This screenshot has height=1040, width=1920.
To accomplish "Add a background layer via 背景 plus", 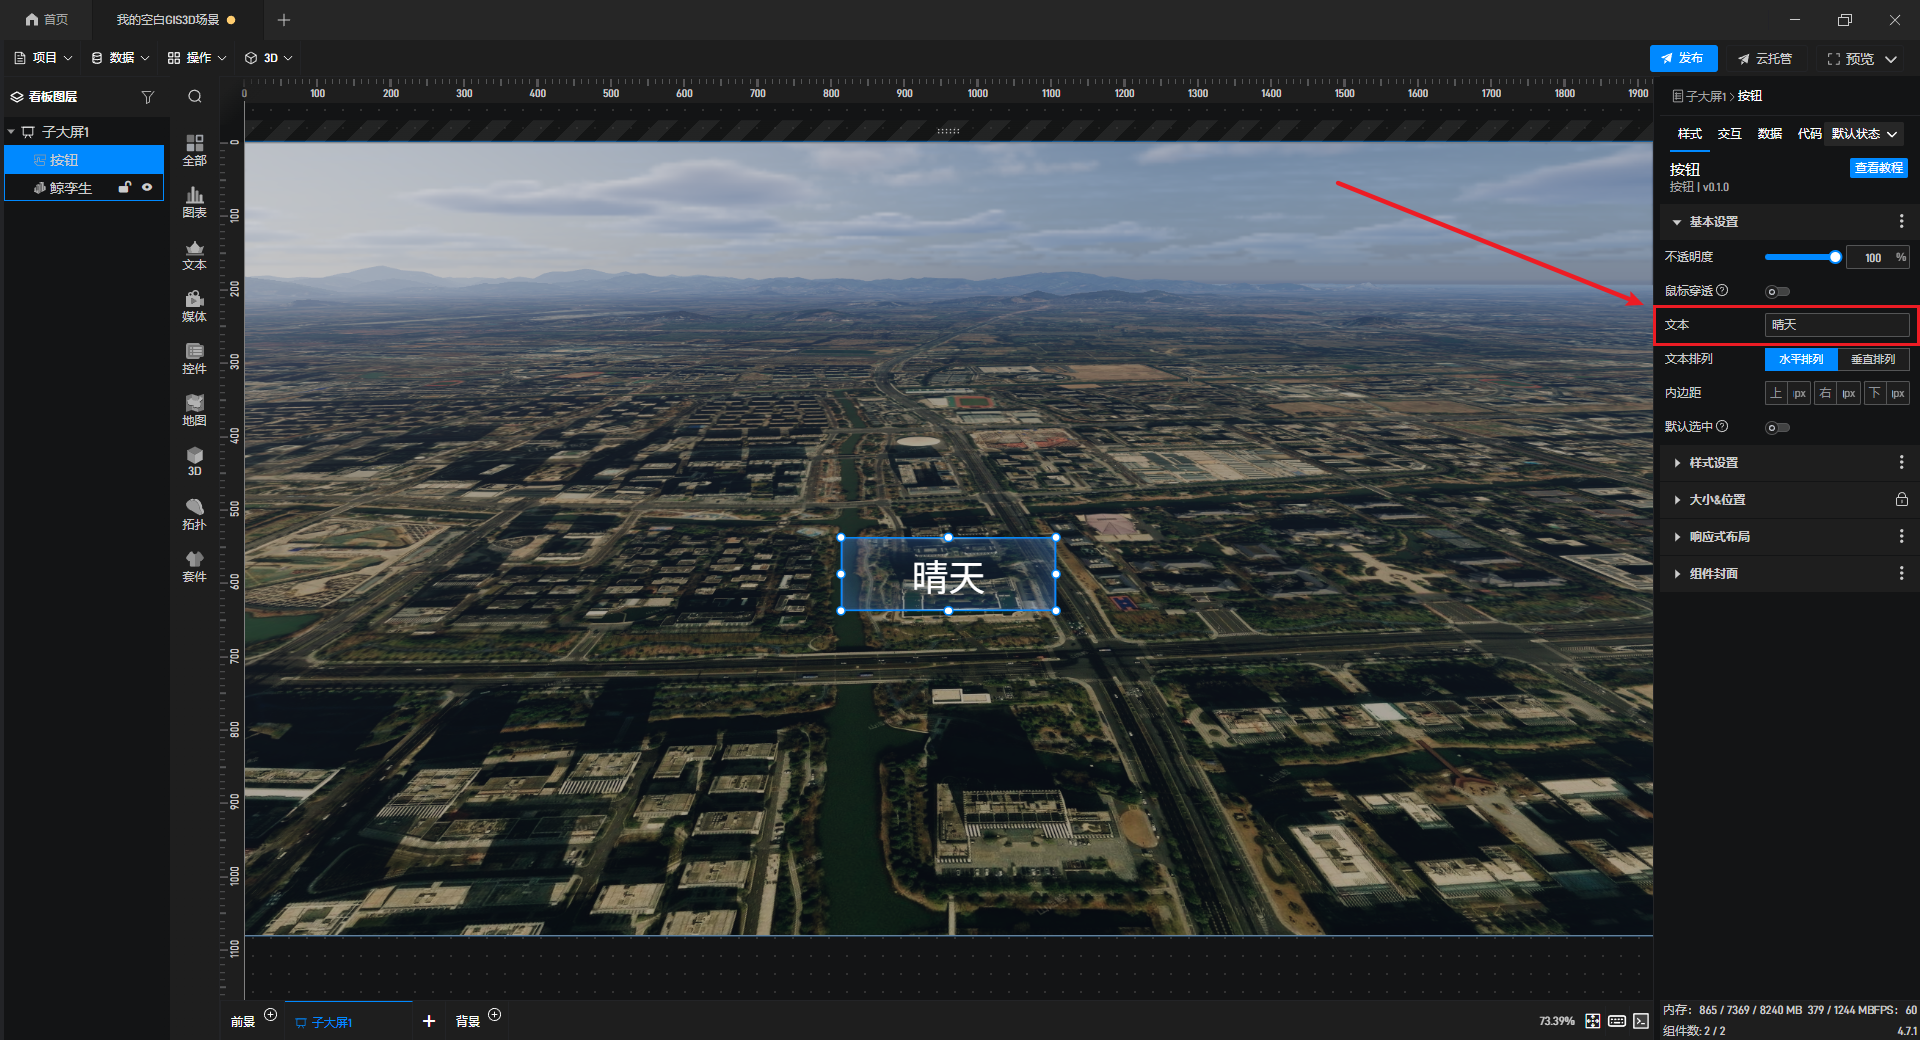I will point(494,1015).
